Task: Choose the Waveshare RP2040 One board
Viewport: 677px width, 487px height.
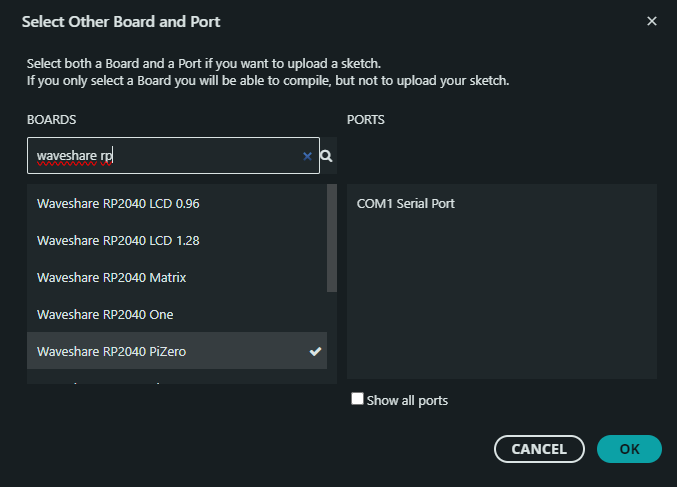Action: [177, 315]
